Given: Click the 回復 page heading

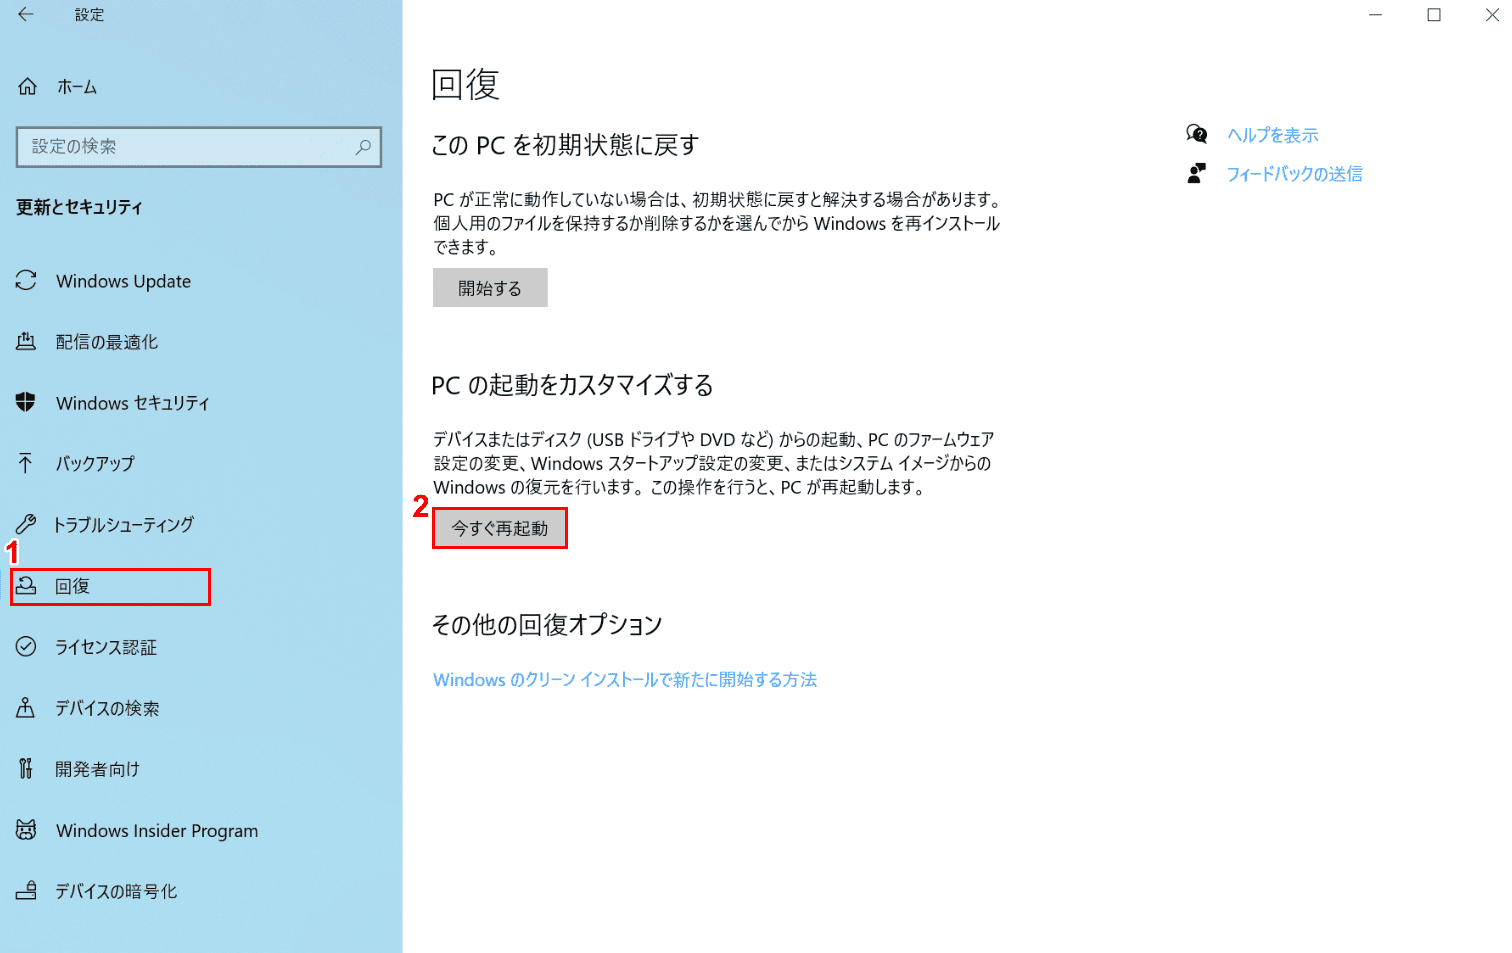Looking at the screenshot, I should [465, 84].
